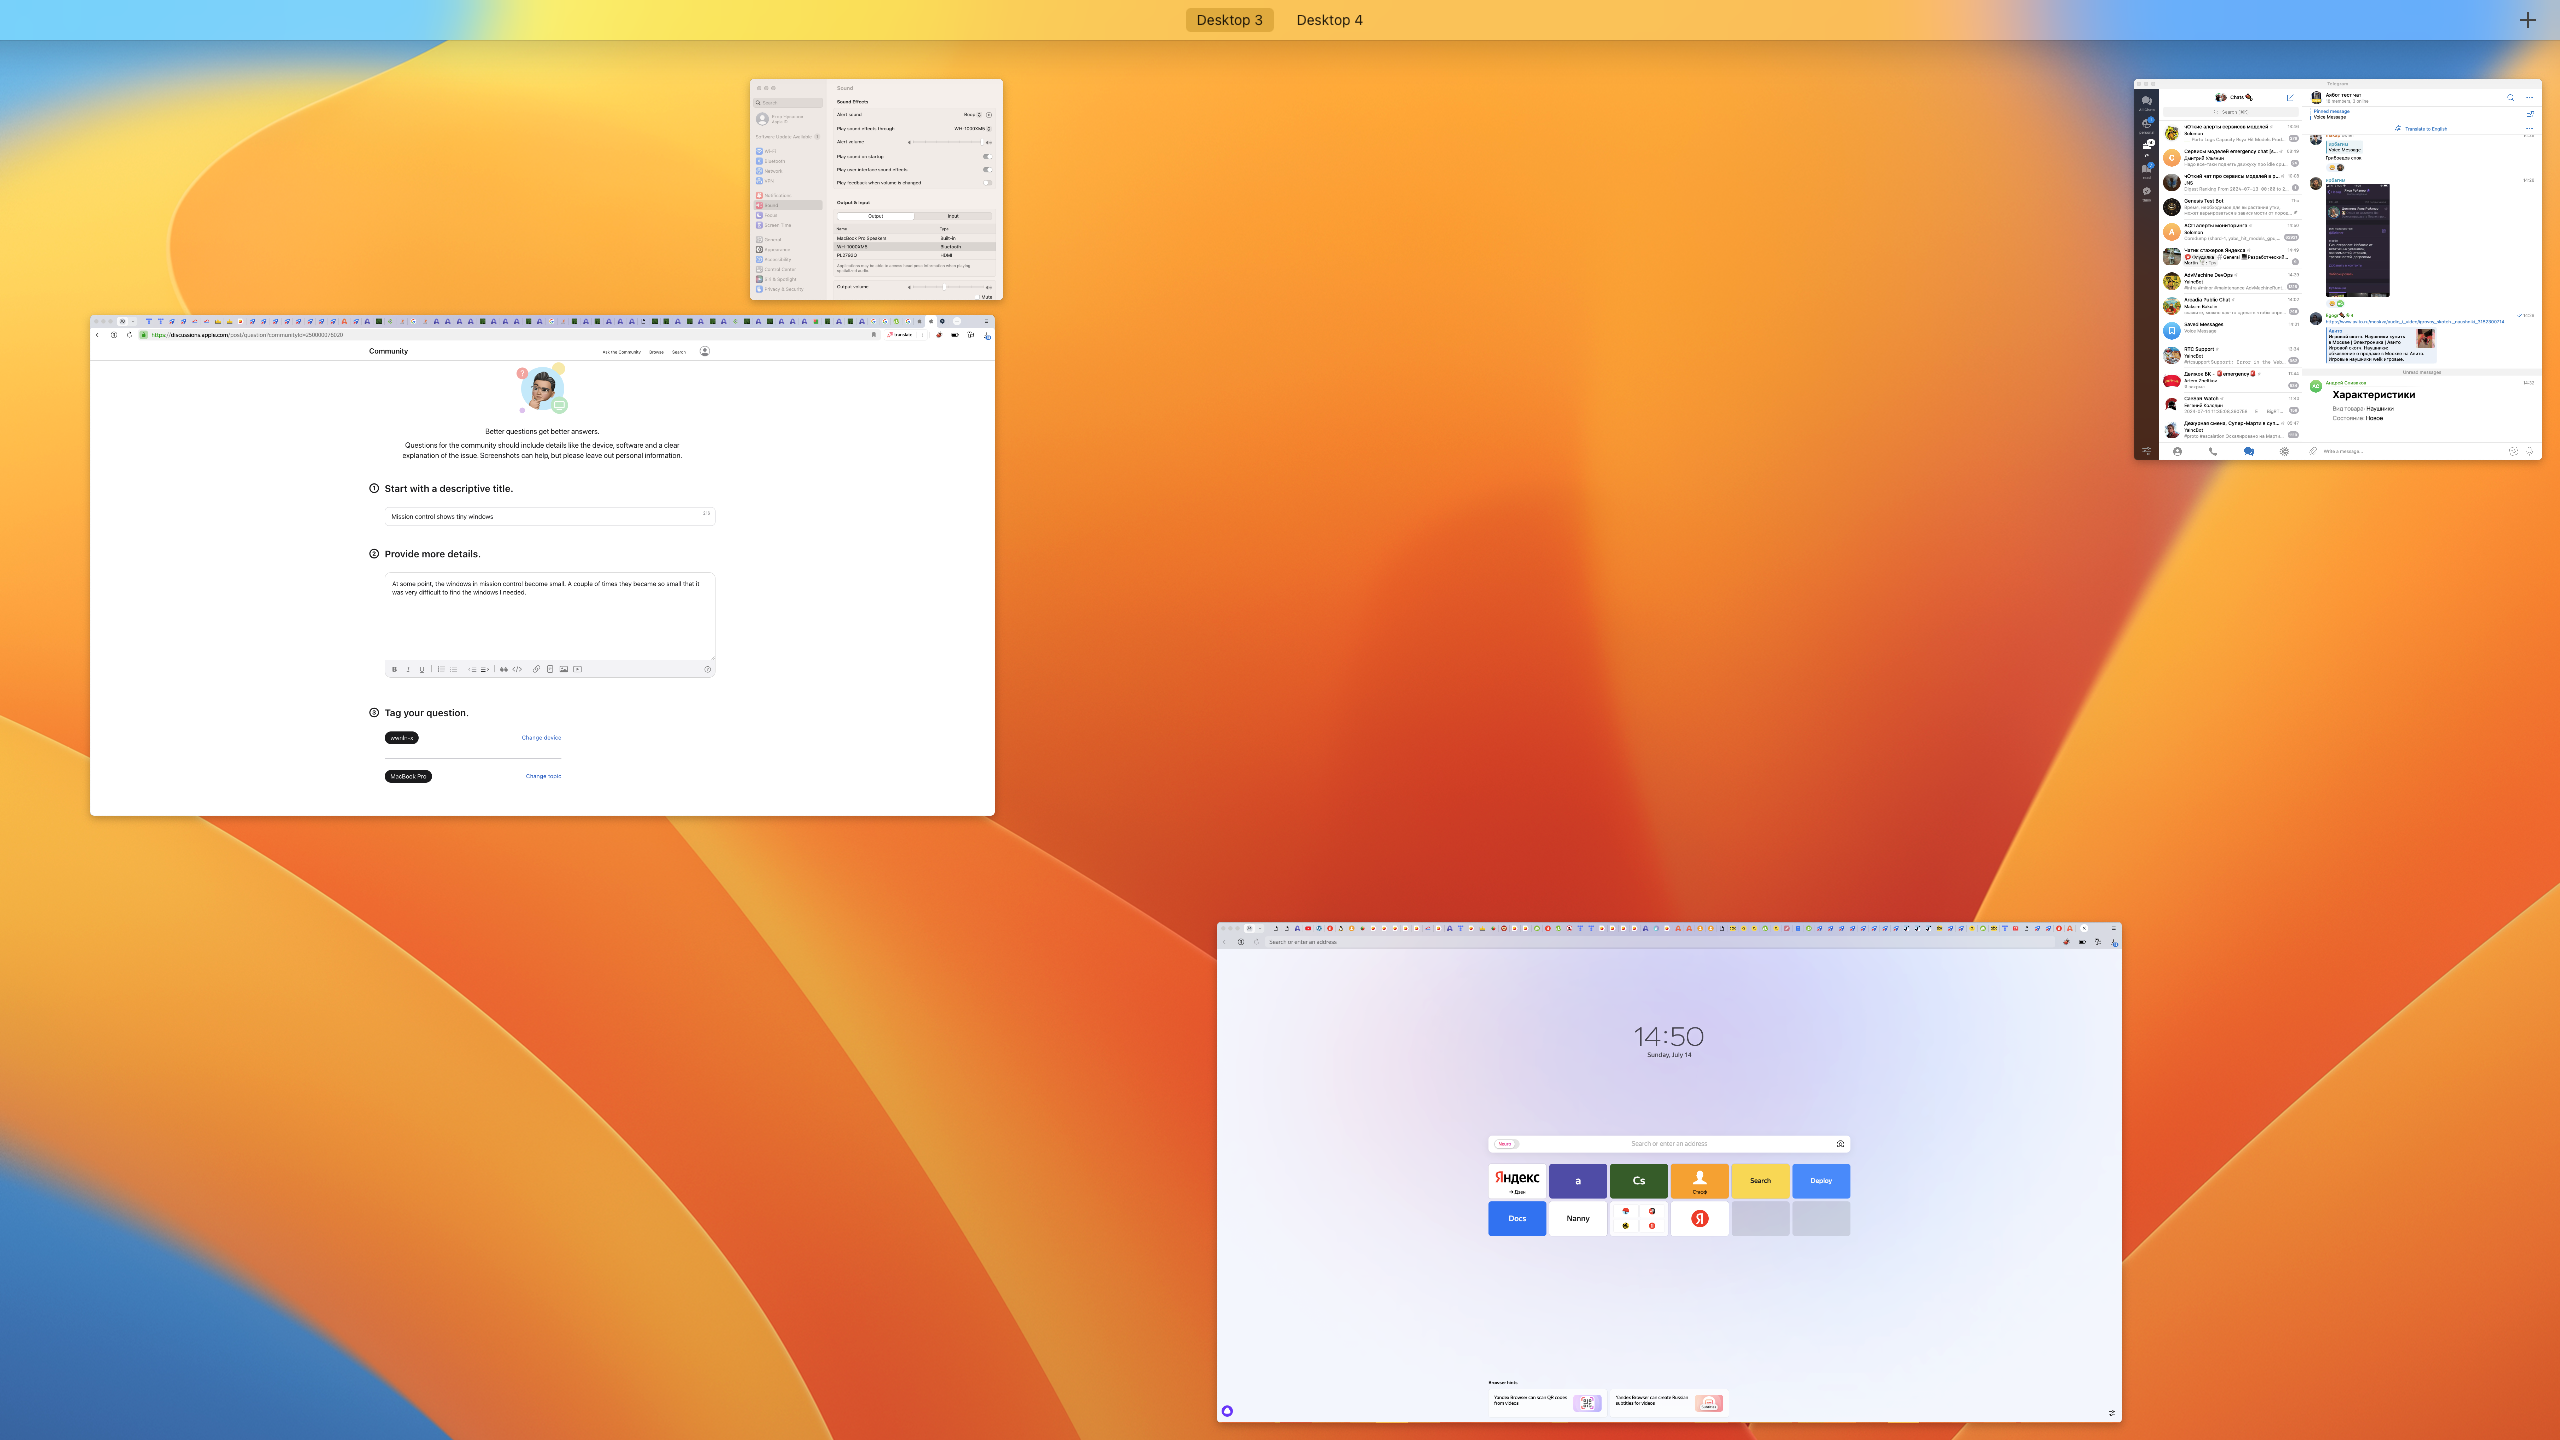Click the Telegram calls phone icon

pyautogui.click(x=2212, y=451)
